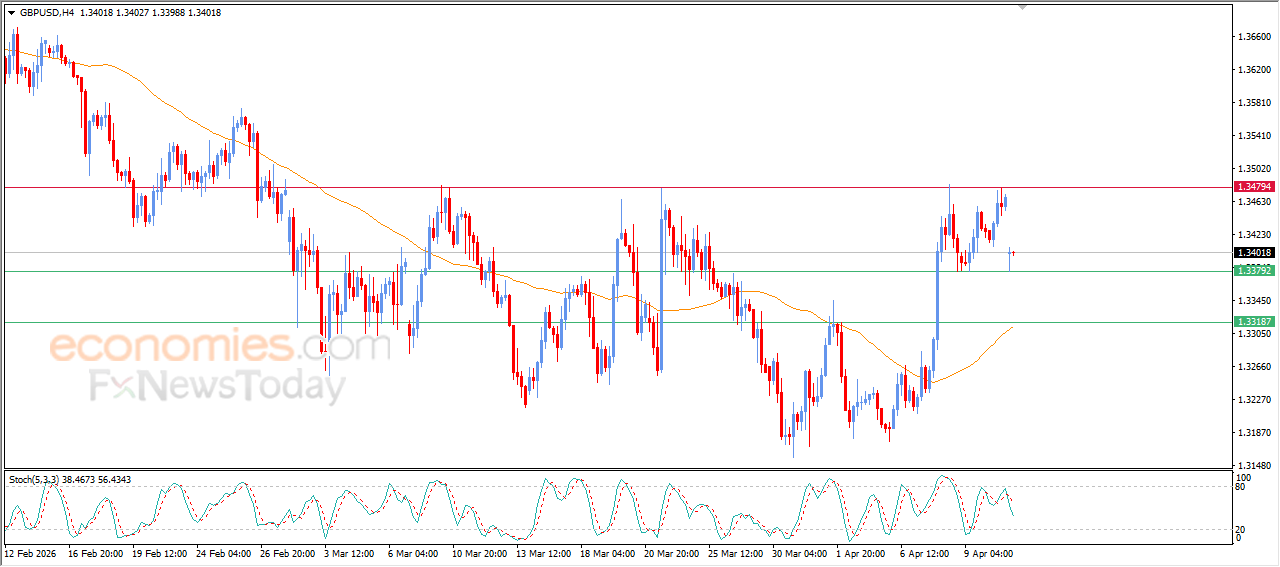Image resolution: width=1280 pixels, height=567 pixels.
Task: Click the FxNewsToday watermark logo
Action: (x=218, y=385)
